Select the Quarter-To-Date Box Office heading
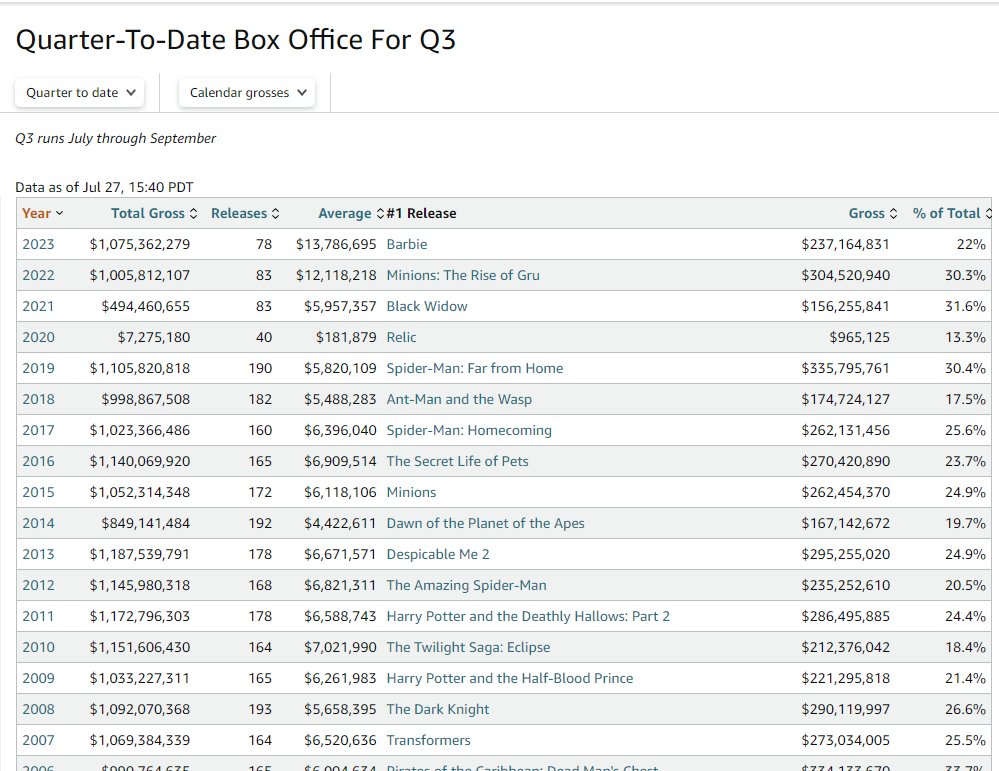999x771 pixels. point(236,40)
